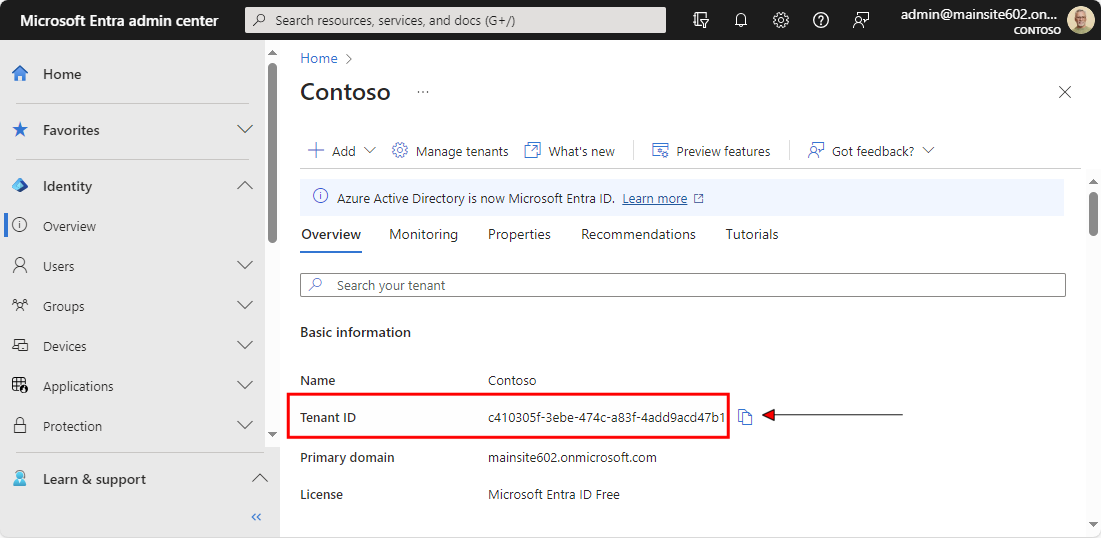
Task: Expand the Devices menu chevron
Action: tap(245, 346)
